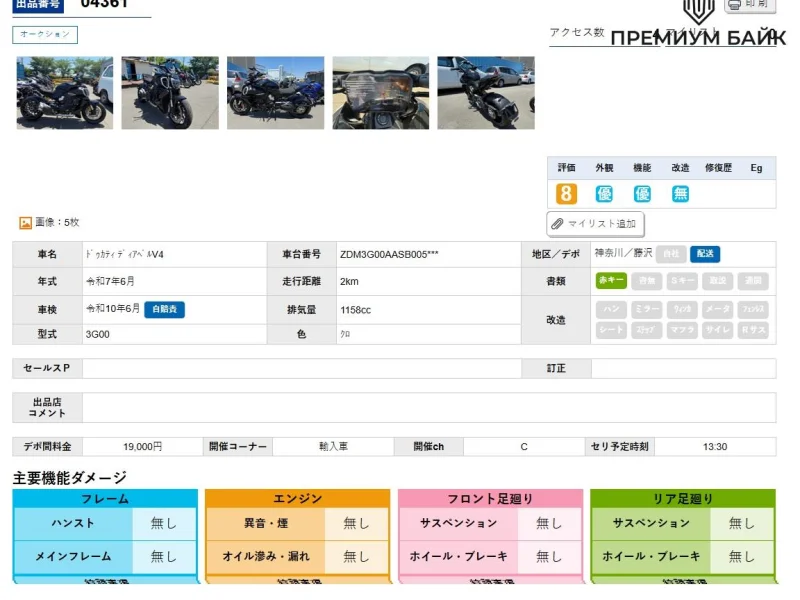Click the image count picture icon
Screen dimensions: 800x600
(x=25, y=223)
